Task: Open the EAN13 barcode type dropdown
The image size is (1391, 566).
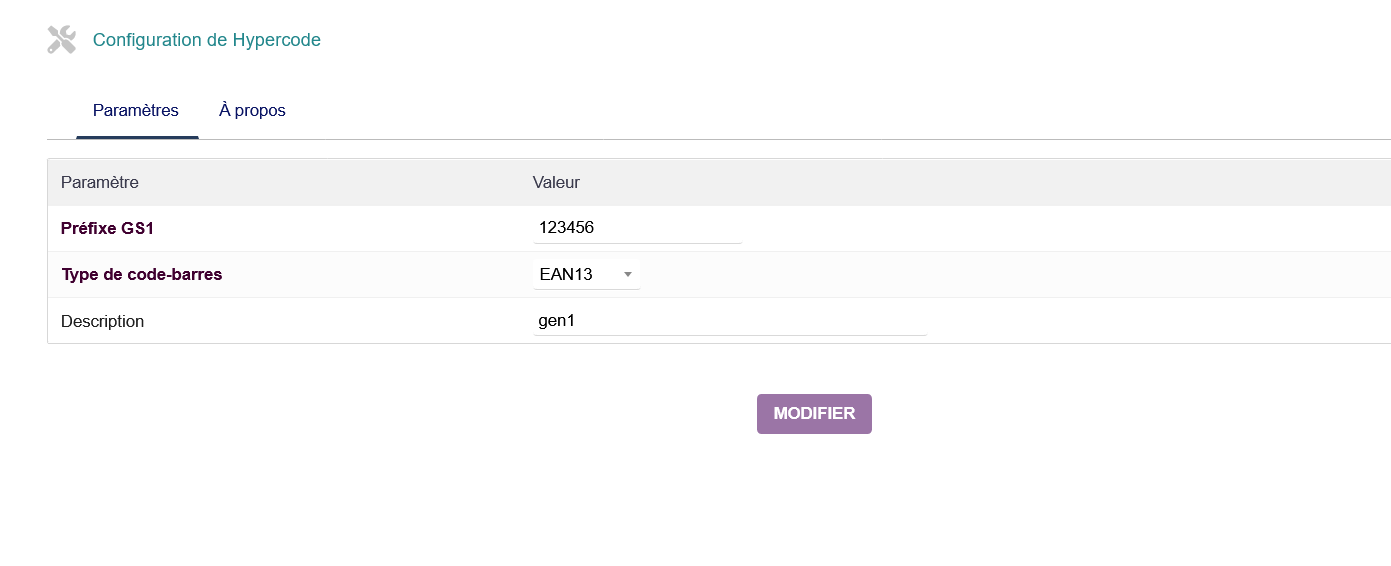Action: pos(586,274)
